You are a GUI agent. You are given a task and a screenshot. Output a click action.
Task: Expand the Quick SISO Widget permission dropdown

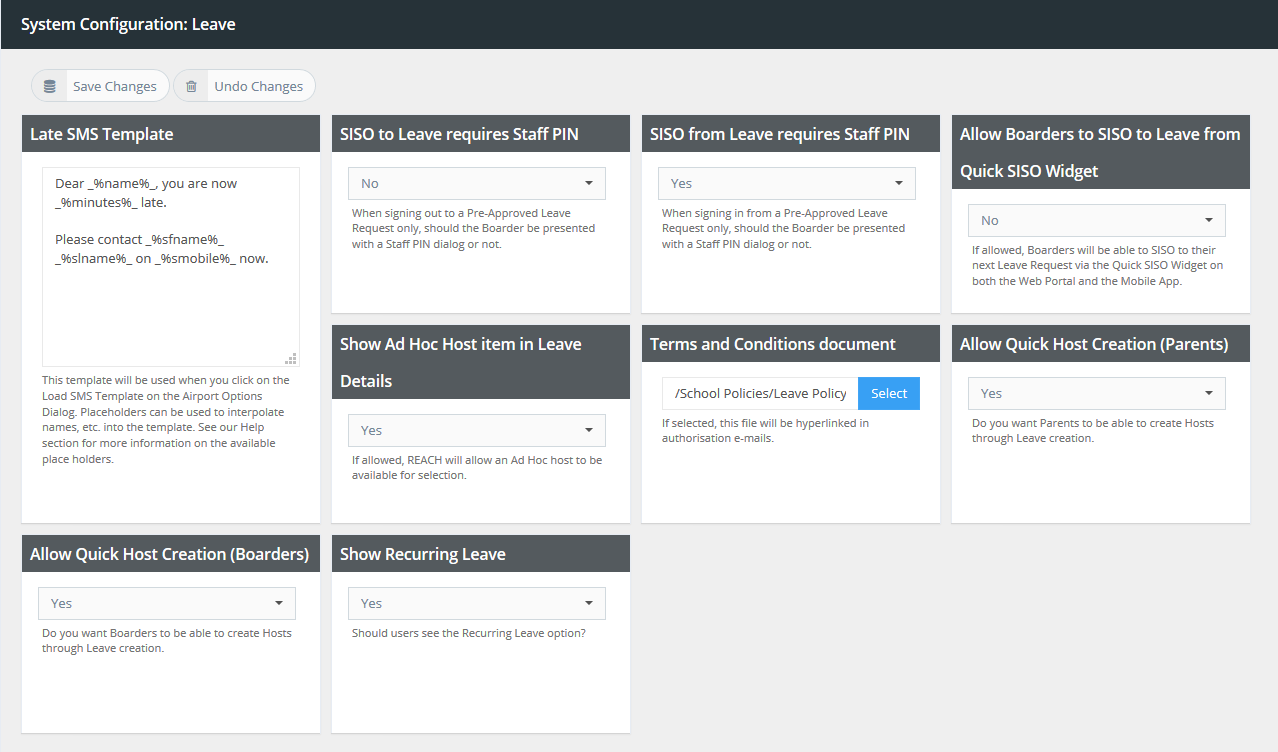point(1097,220)
